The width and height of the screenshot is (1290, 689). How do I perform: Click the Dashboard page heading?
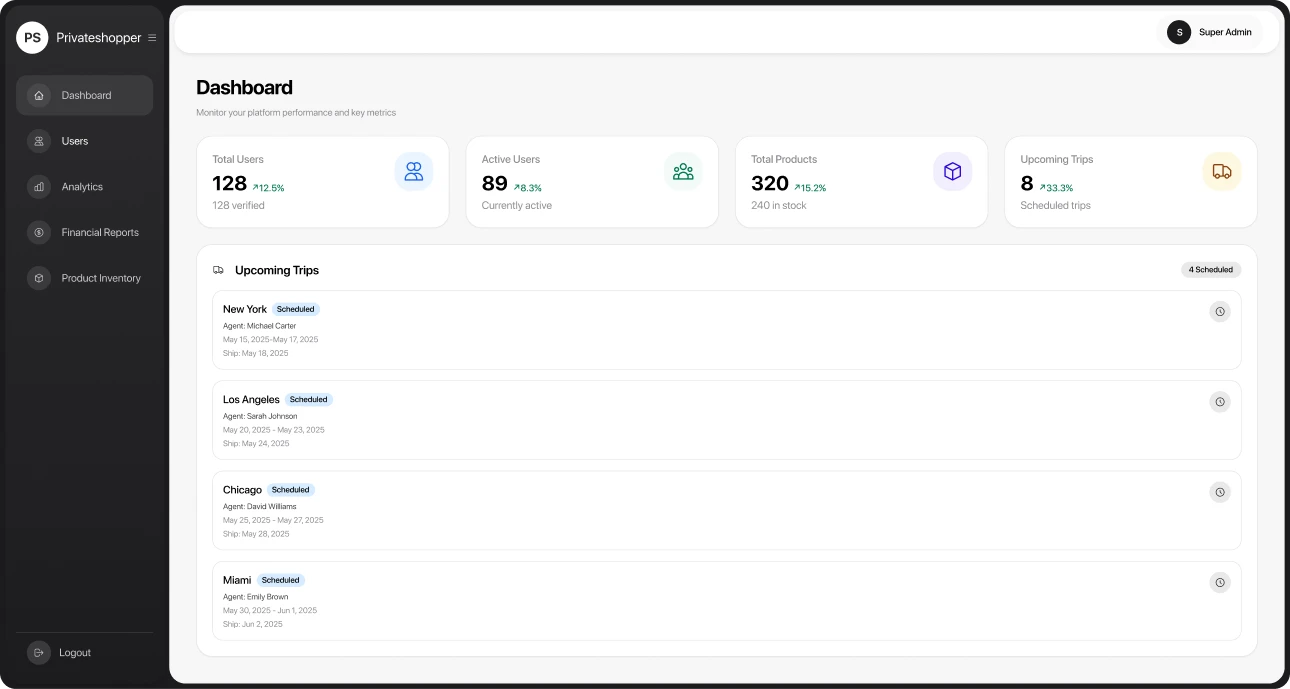click(x=245, y=87)
